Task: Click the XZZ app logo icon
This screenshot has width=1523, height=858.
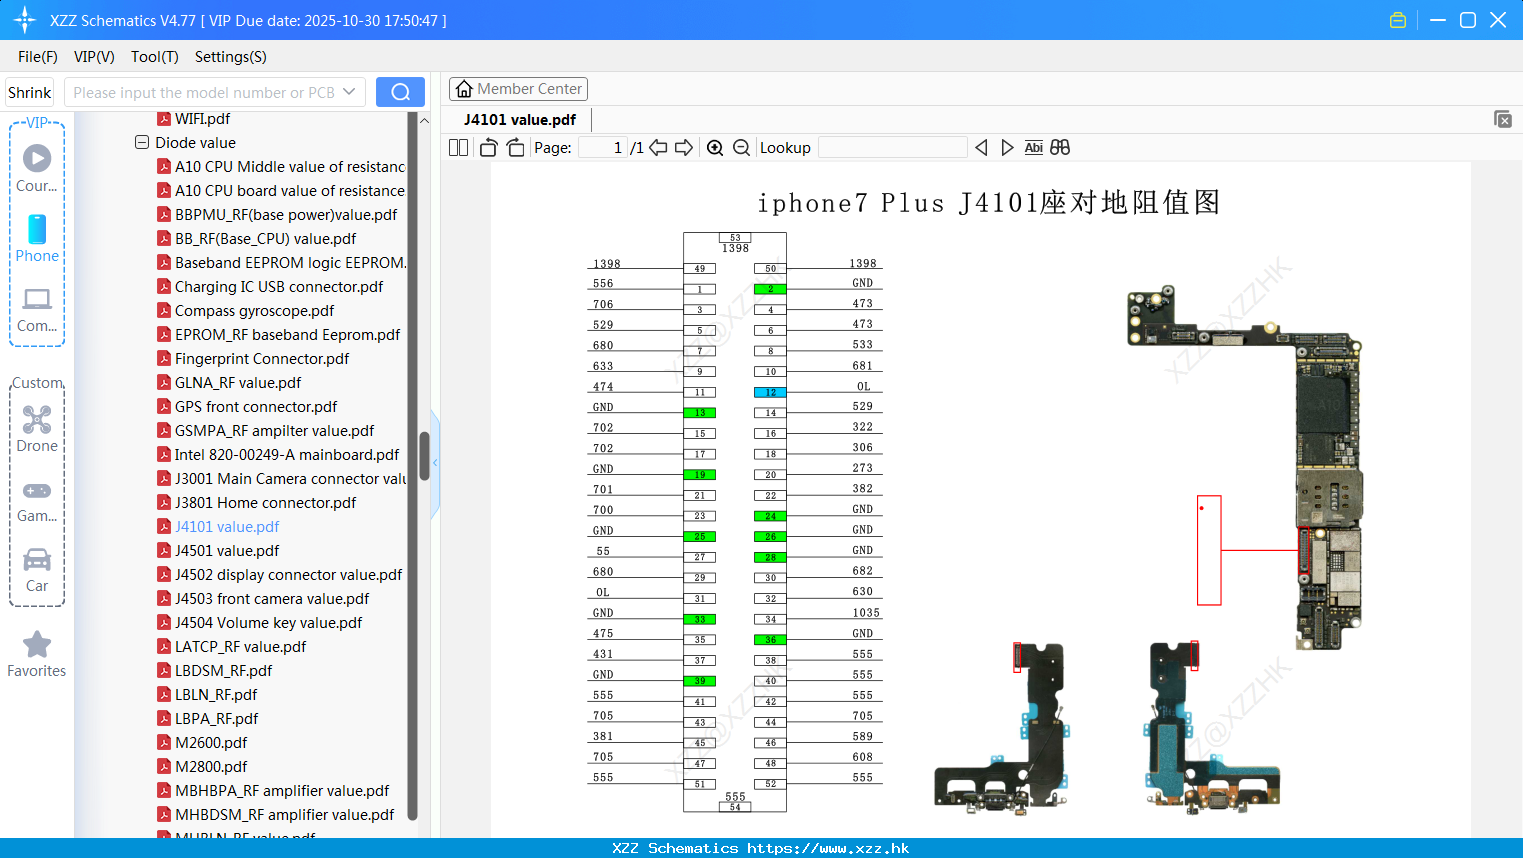Action: pos(24,20)
